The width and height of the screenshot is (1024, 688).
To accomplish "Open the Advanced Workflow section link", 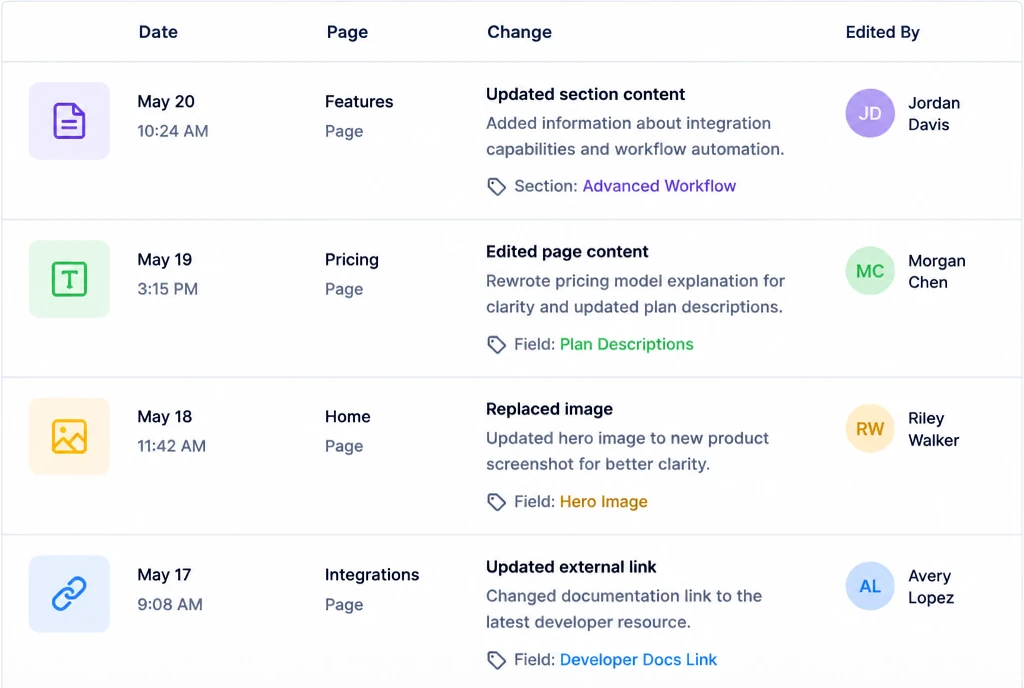I will click(x=659, y=186).
